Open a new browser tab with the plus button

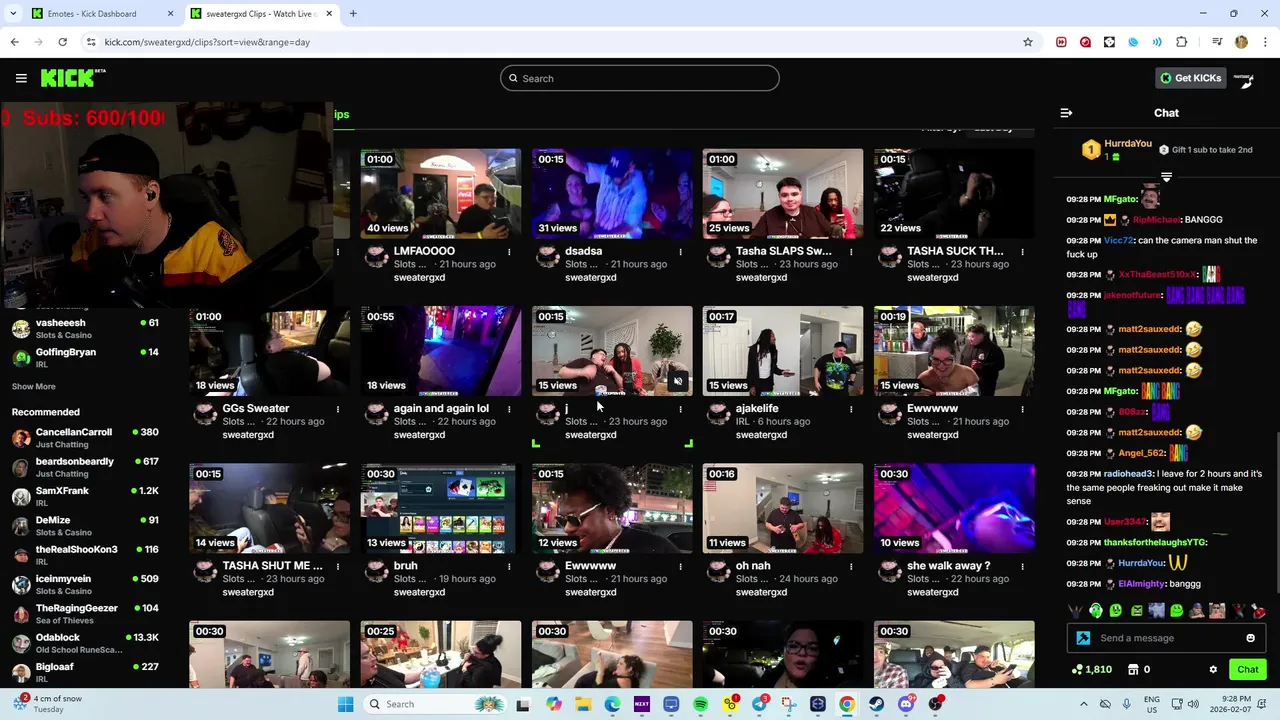point(353,14)
